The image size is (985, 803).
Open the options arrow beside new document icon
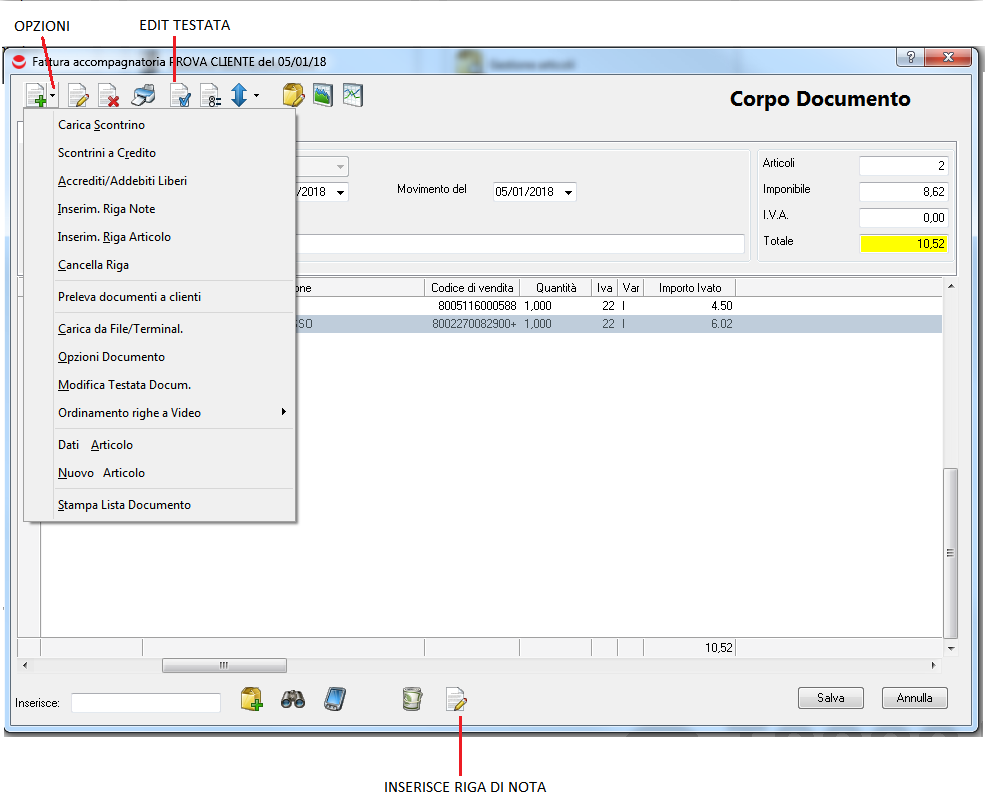click(x=53, y=97)
